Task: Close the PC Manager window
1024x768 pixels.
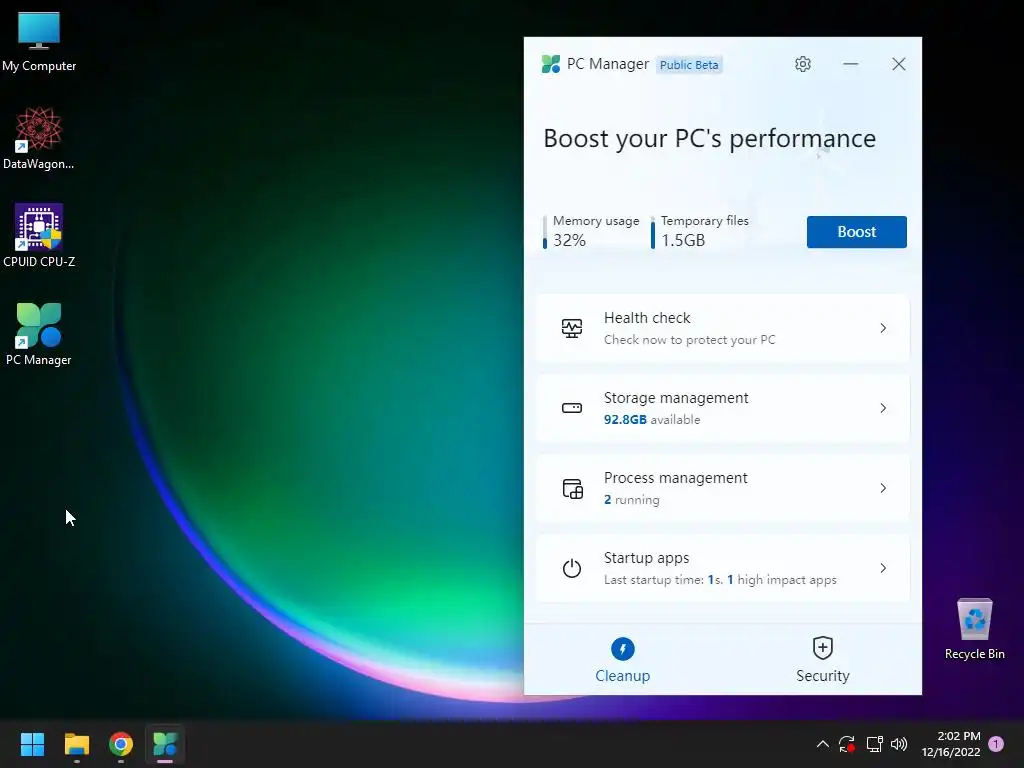Action: click(899, 64)
